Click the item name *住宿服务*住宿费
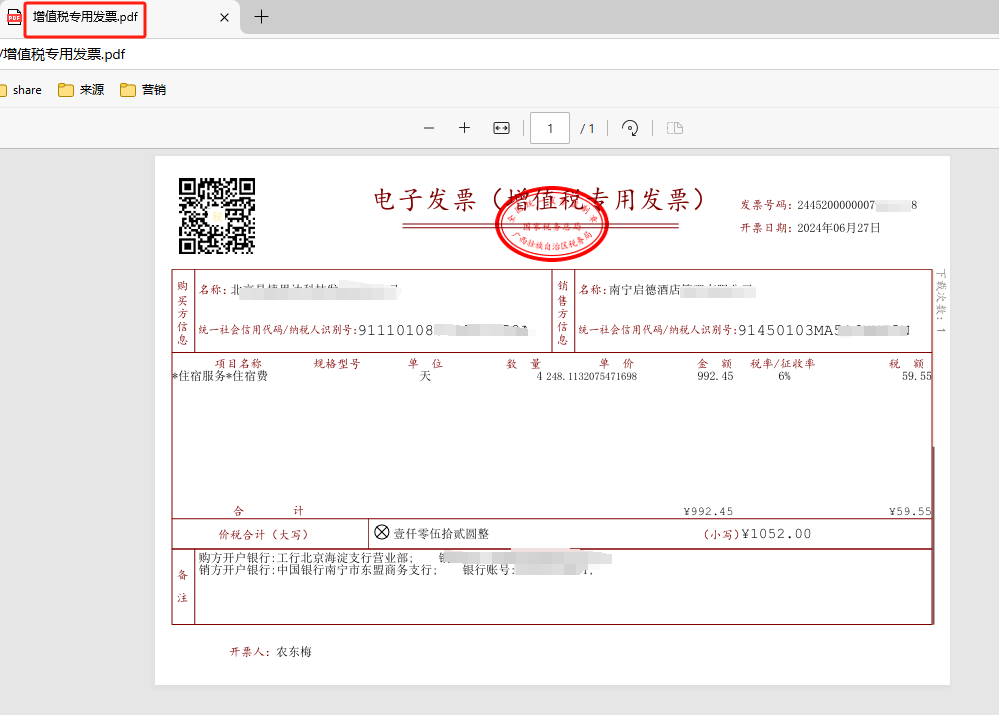999x715 pixels. 220,376
